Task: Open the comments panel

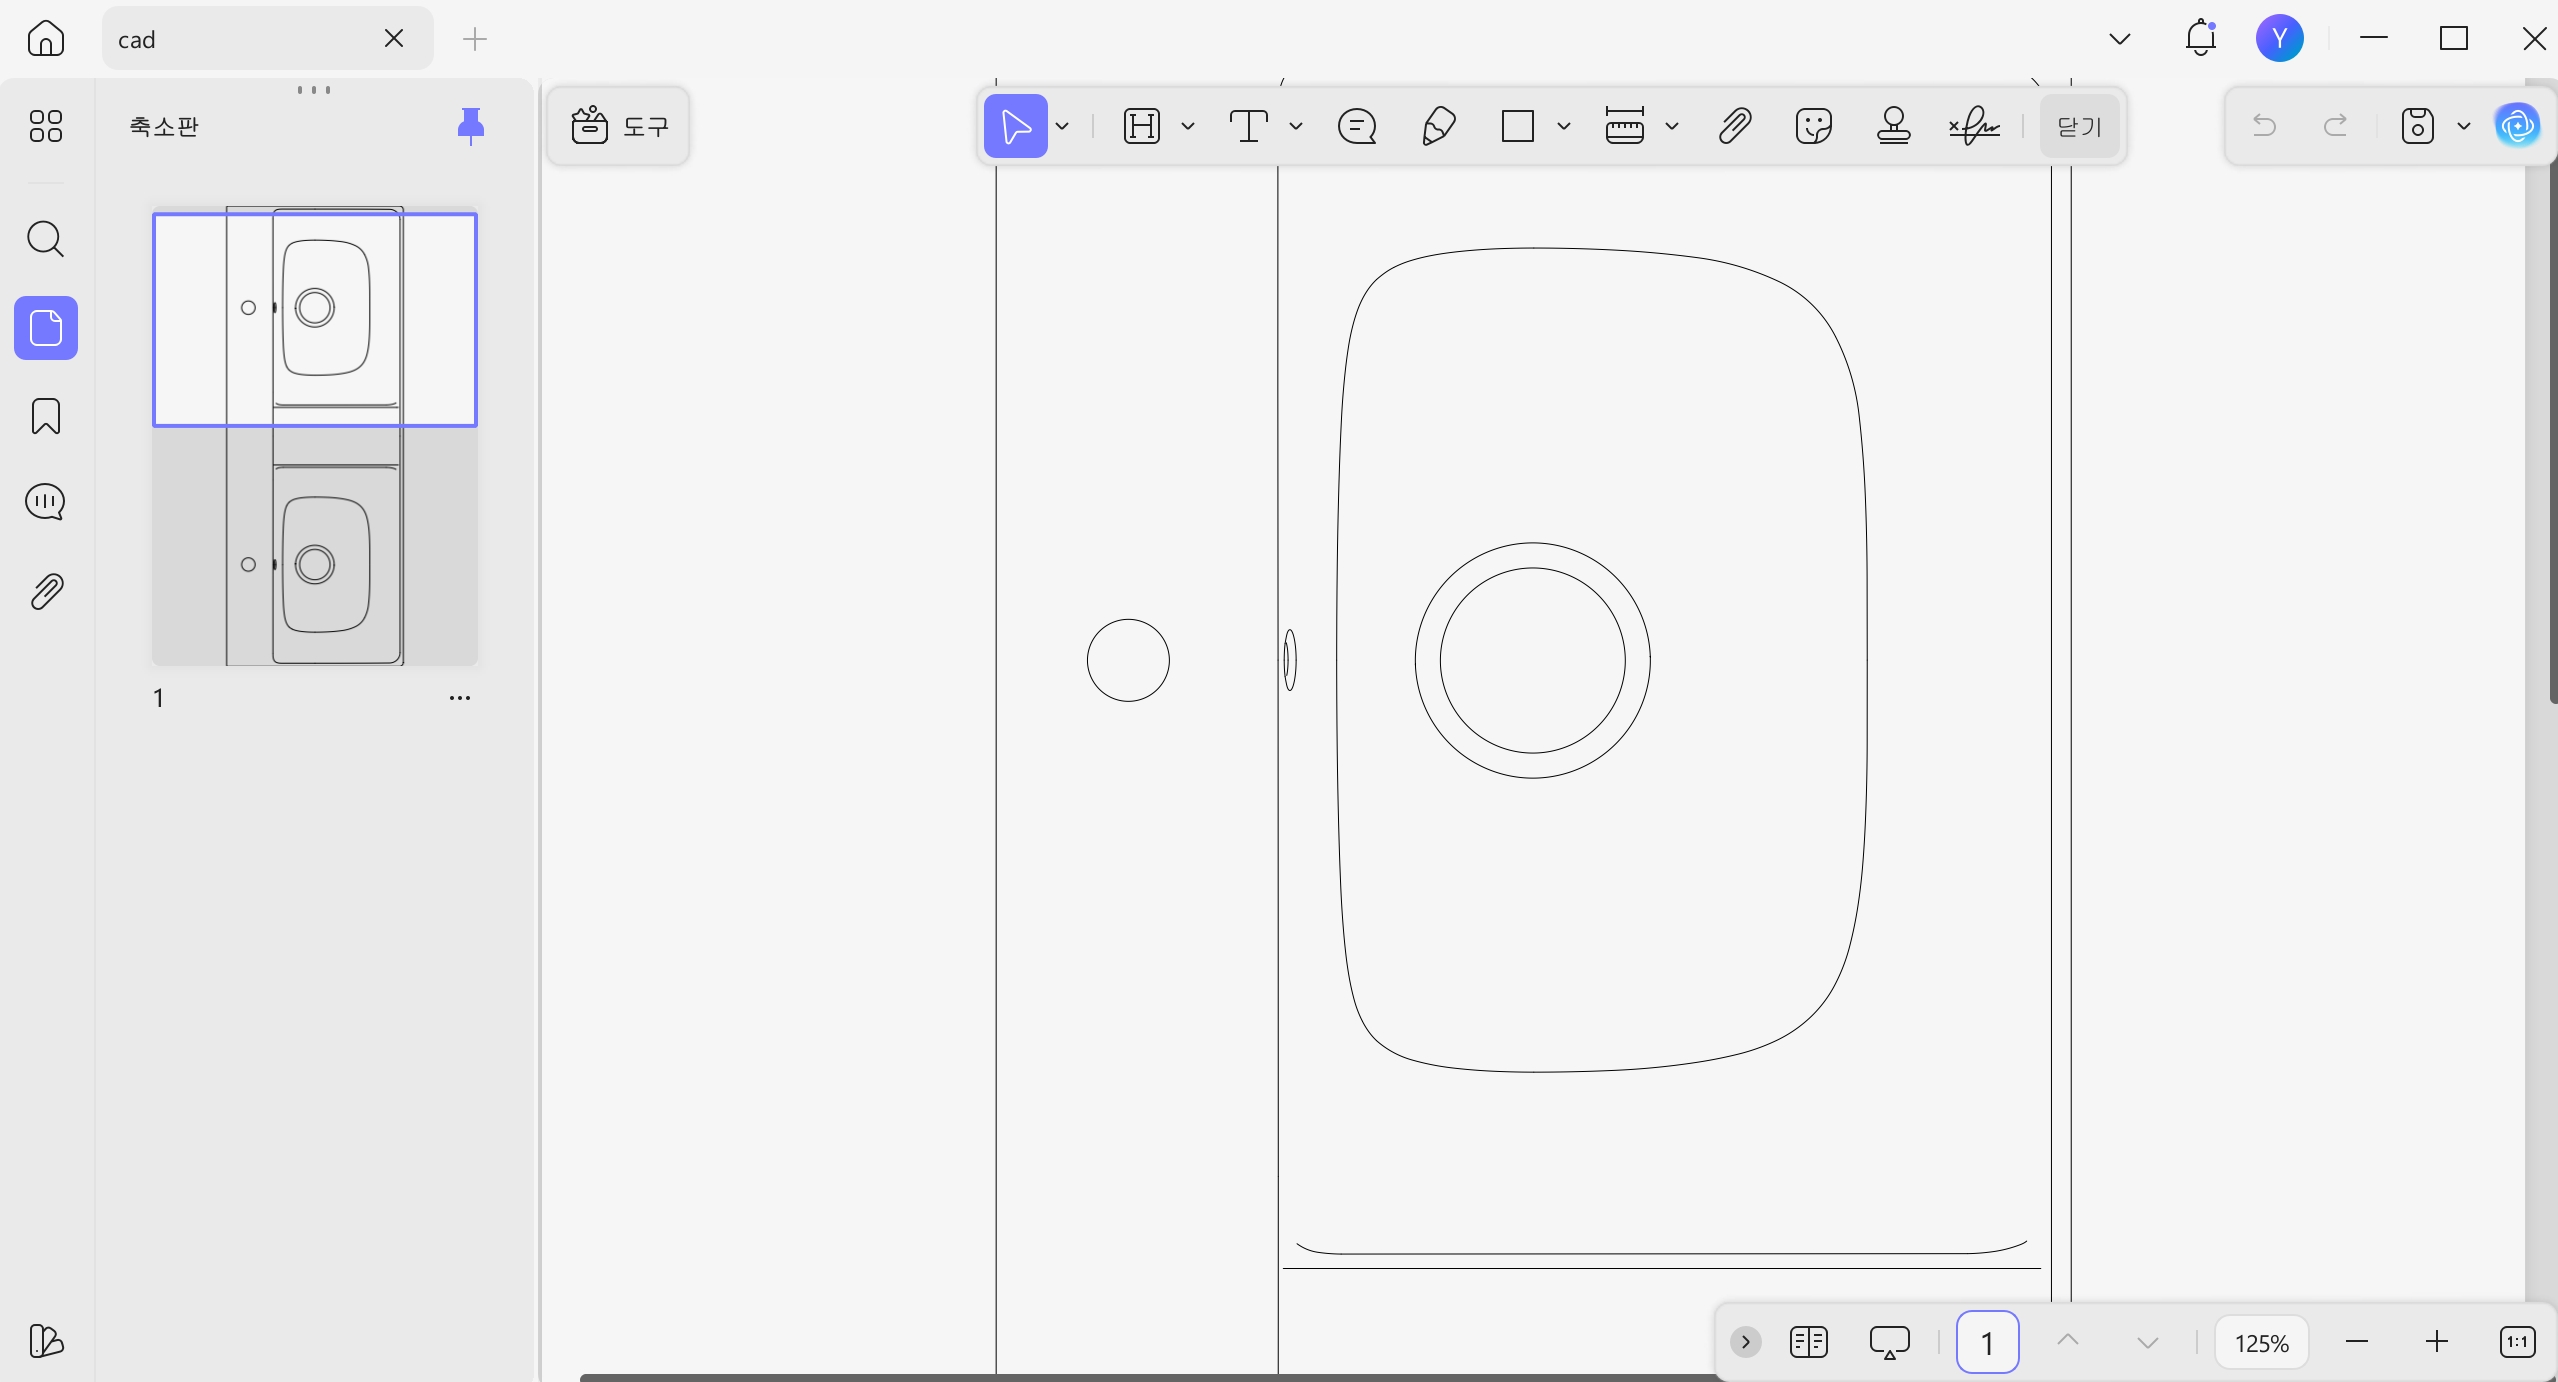Action: pyautogui.click(x=46, y=502)
